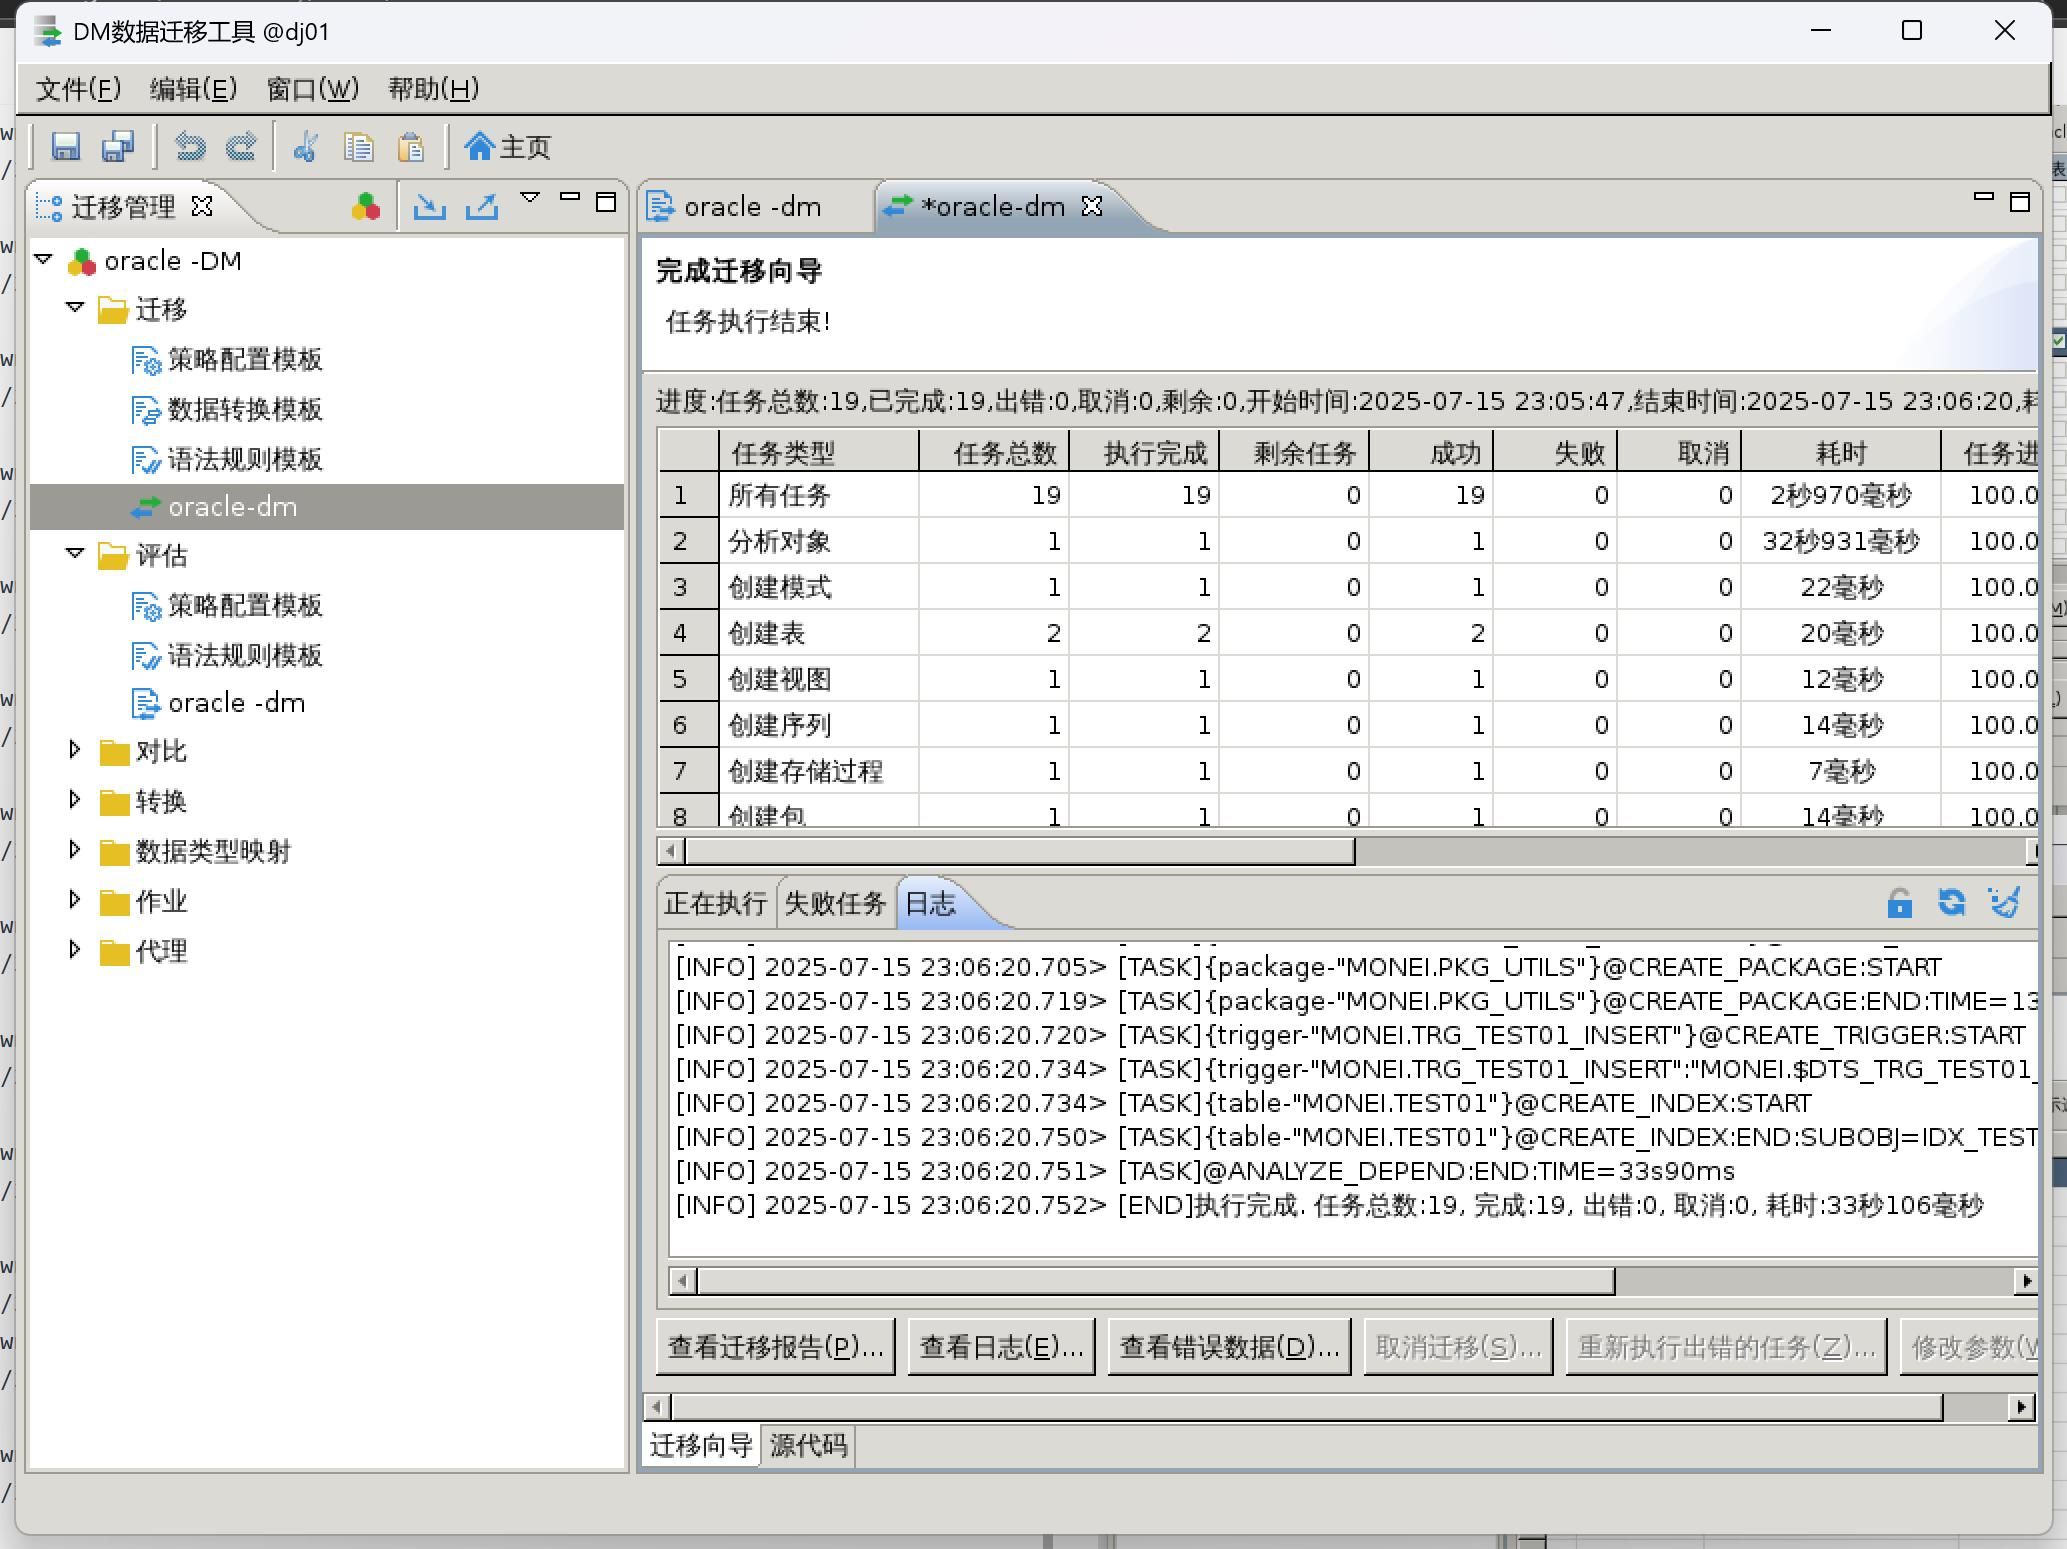Expand the 对比 folder

(x=74, y=750)
